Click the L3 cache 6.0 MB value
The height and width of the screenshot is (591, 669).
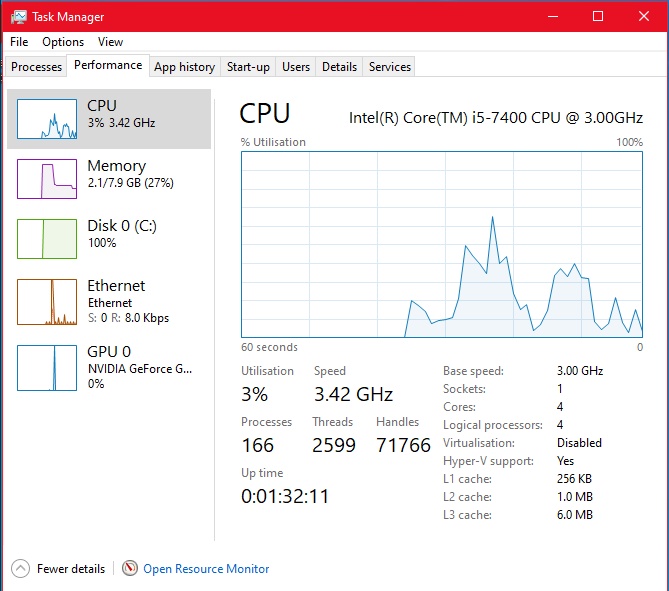575,515
